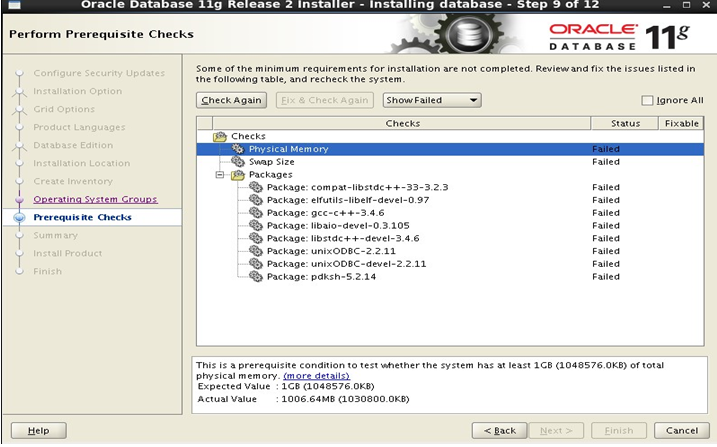Select the Installation Location step

(81, 163)
